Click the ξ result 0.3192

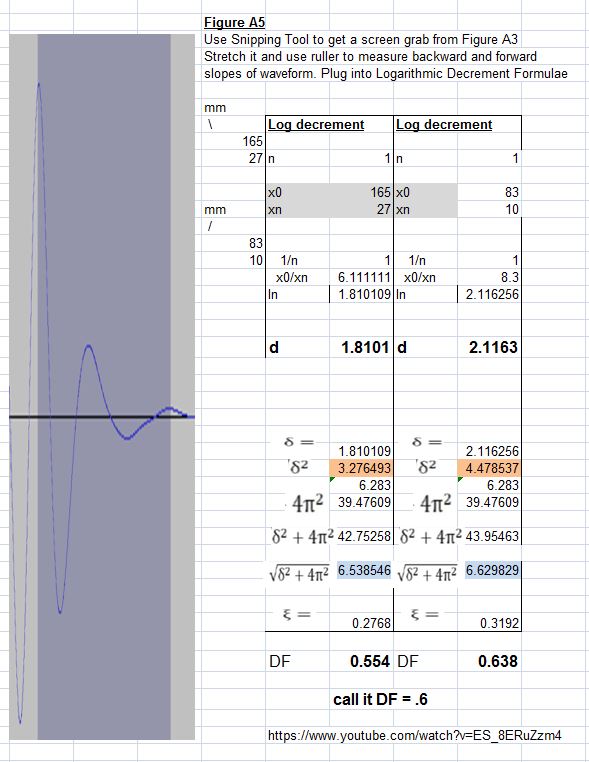pos(499,623)
